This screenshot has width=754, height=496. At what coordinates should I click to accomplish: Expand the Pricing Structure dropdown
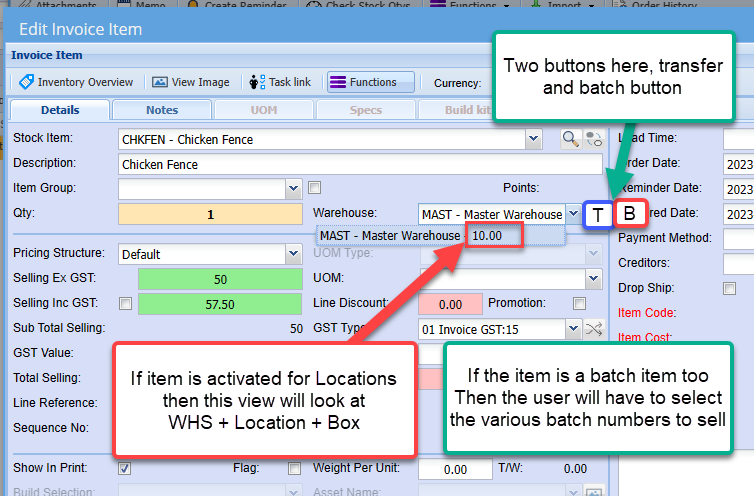[x=293, y=254]
